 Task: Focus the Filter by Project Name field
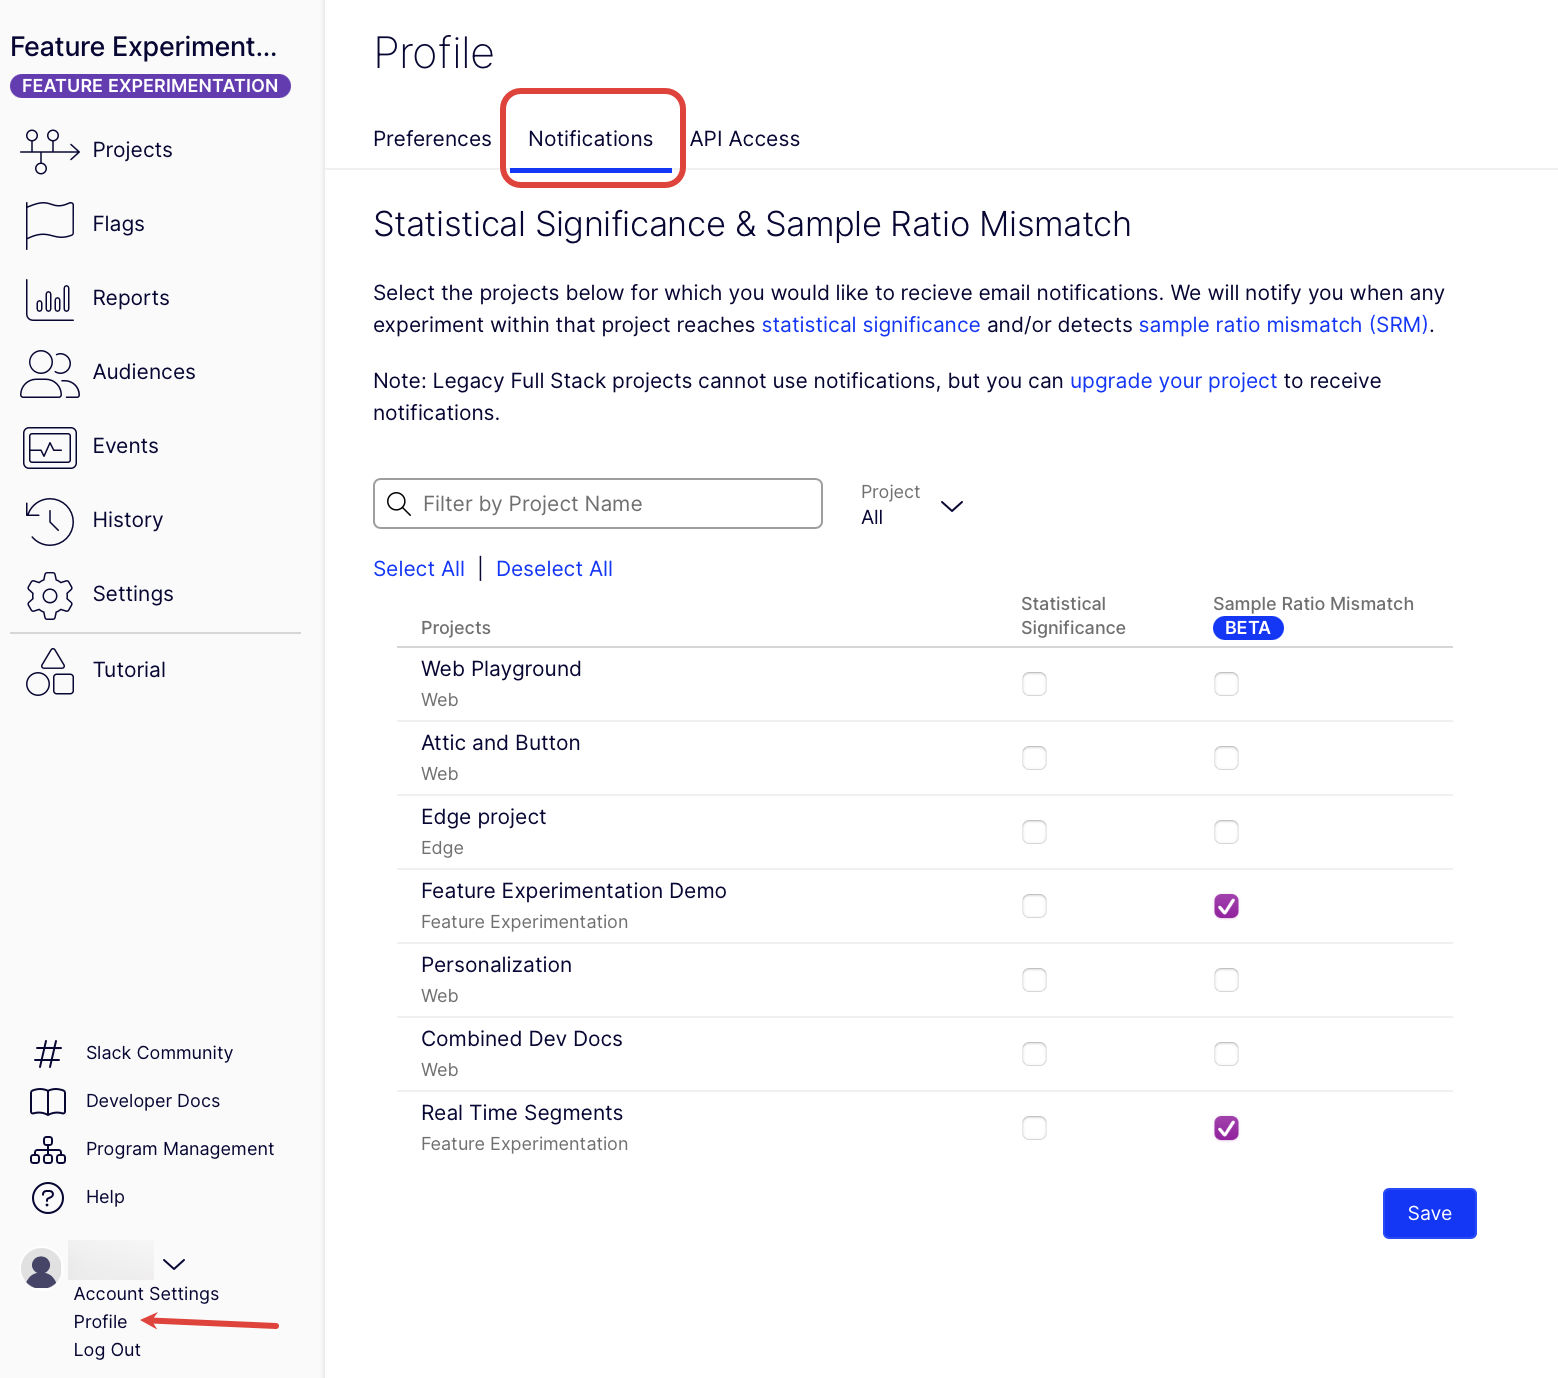point(598,503)
